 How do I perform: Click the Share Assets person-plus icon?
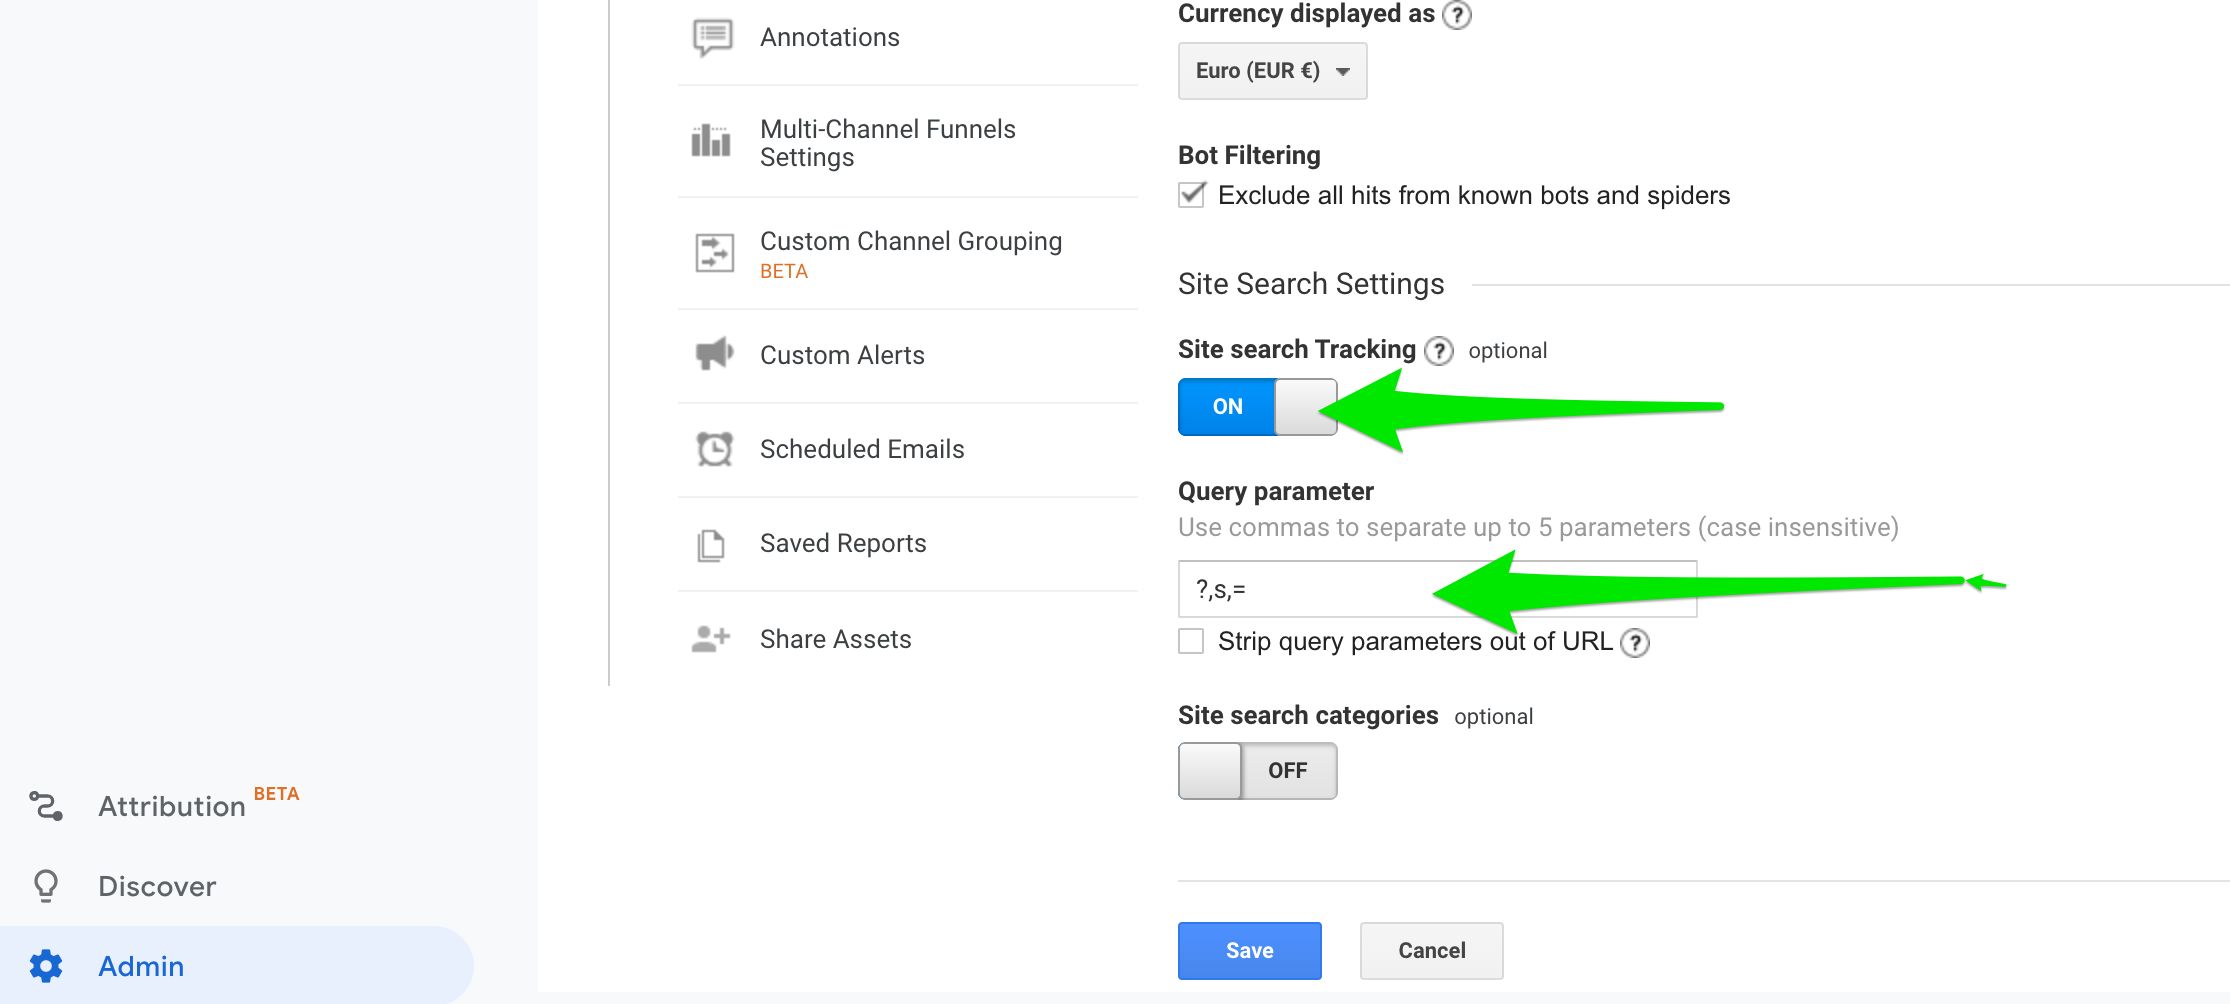pyautogui.click(x=711, y=639)
